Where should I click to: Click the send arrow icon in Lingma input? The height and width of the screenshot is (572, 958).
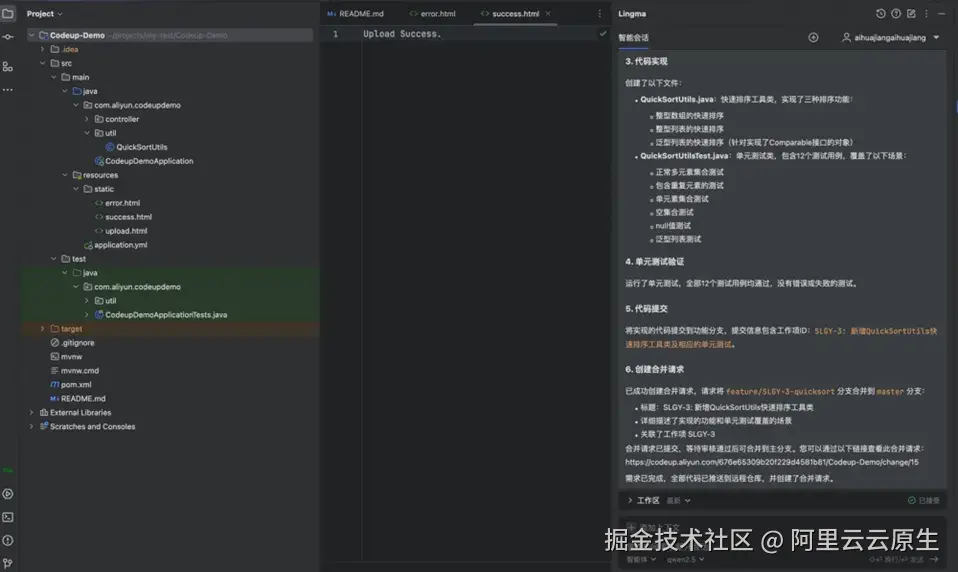click(934, 559)
